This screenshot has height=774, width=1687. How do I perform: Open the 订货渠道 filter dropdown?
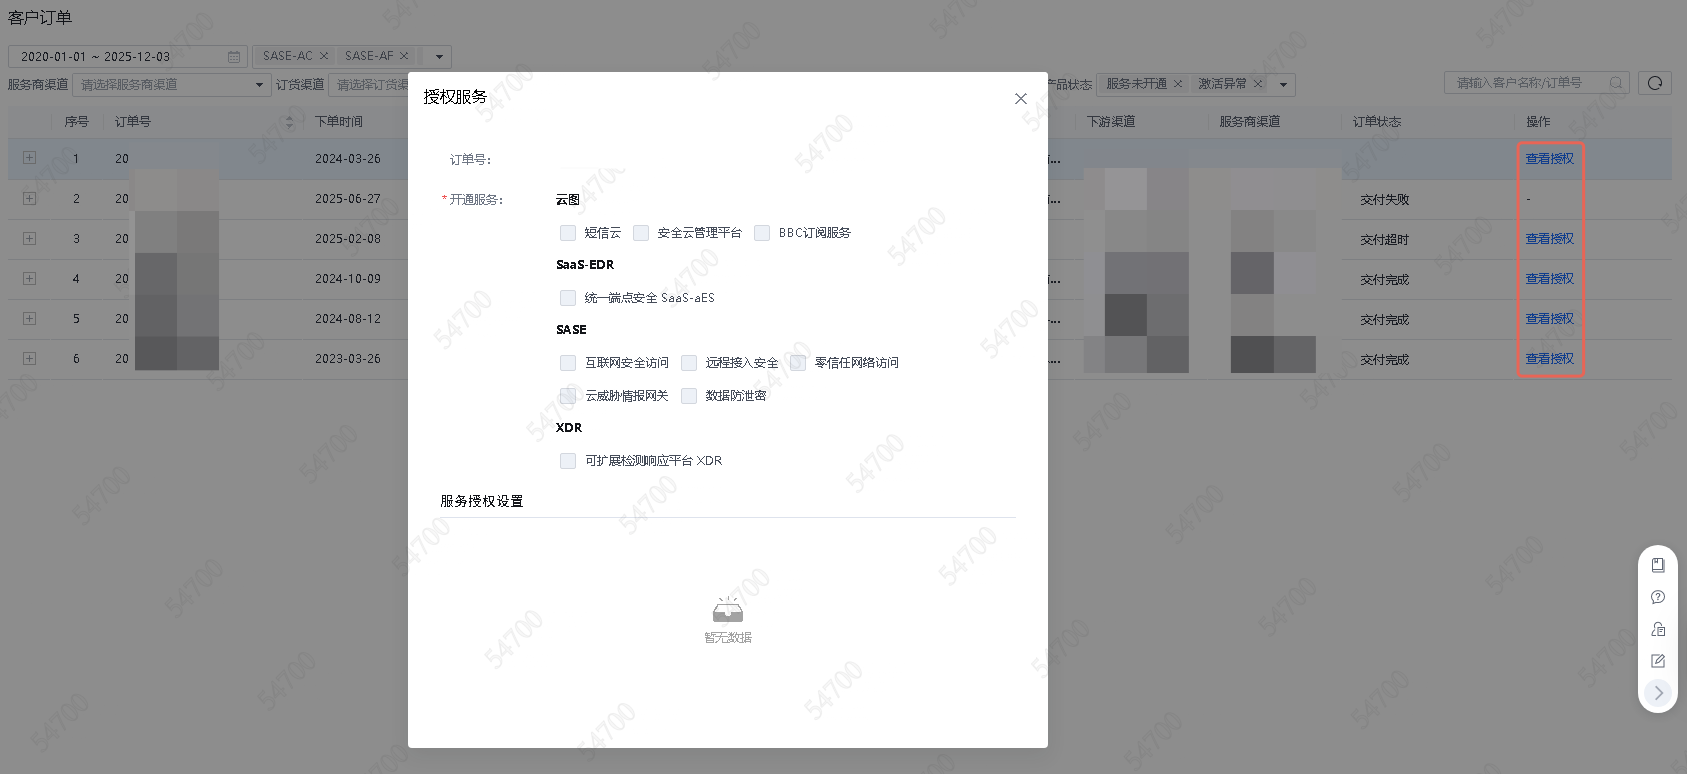pyautogui.click(x=368, y=85)
